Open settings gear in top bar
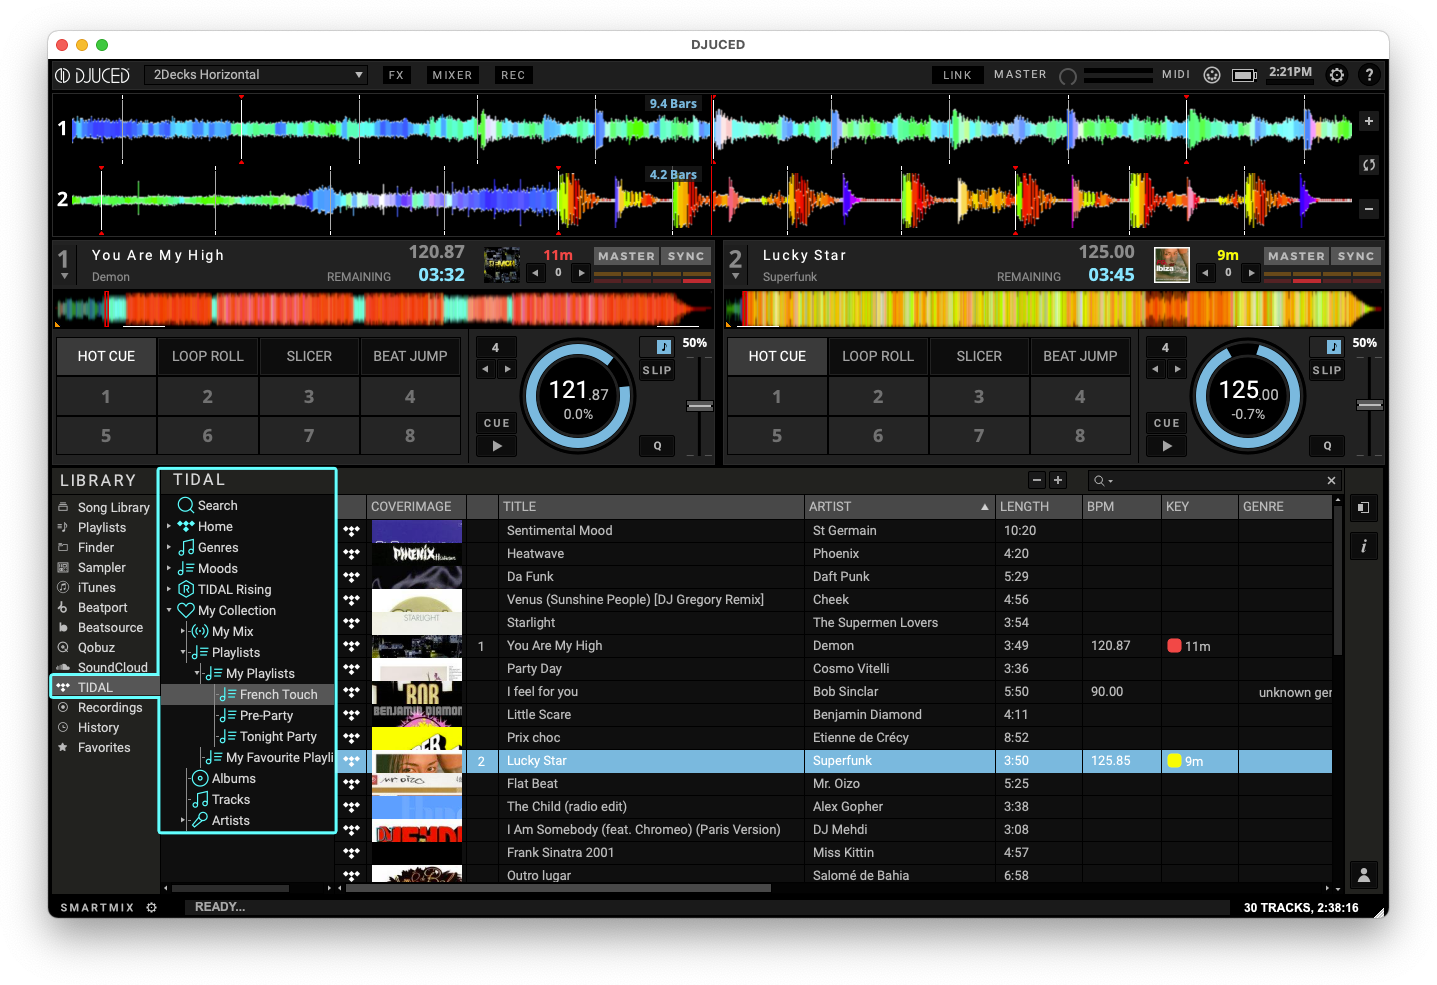The image size is (1437, 985). 1336,75
